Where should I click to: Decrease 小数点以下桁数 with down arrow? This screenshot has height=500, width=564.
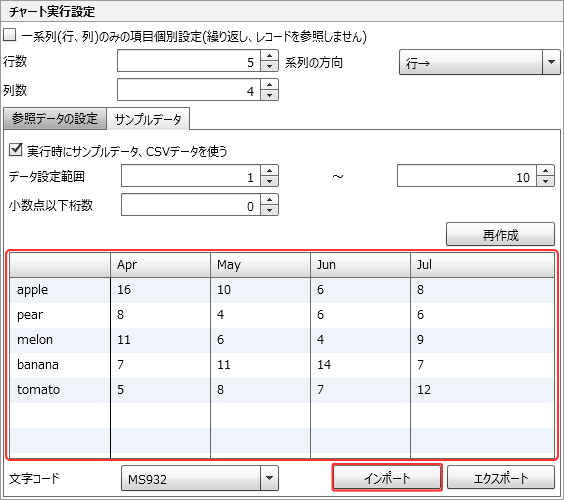[x=269, y=210]
